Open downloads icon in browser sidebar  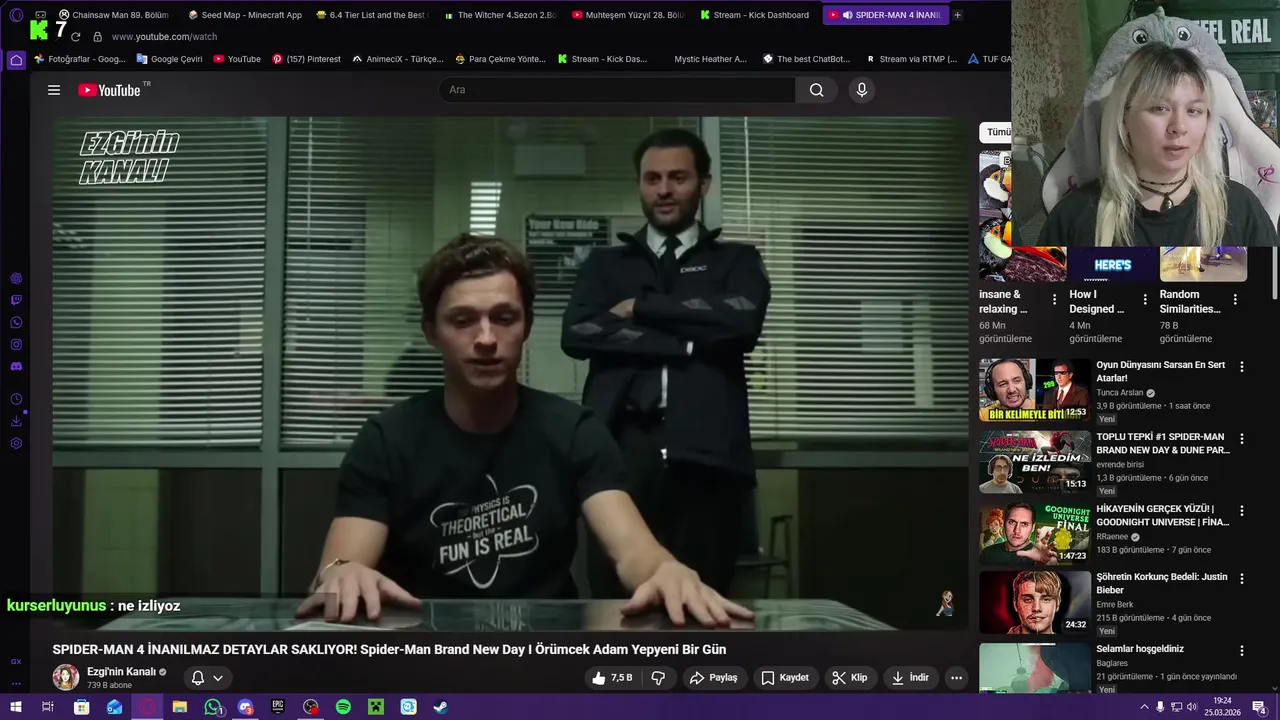[16, 421]
